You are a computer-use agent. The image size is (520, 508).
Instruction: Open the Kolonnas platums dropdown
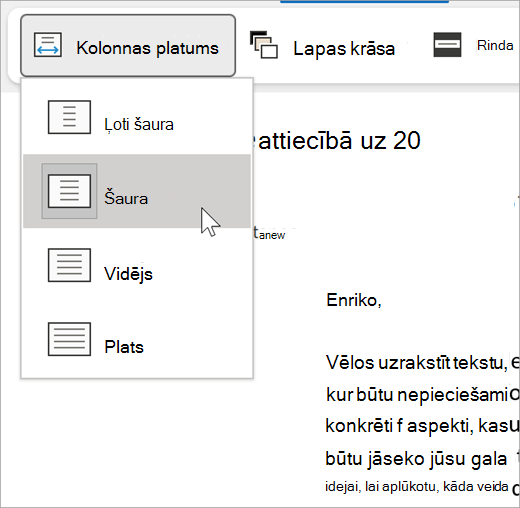tap(128, 46)
